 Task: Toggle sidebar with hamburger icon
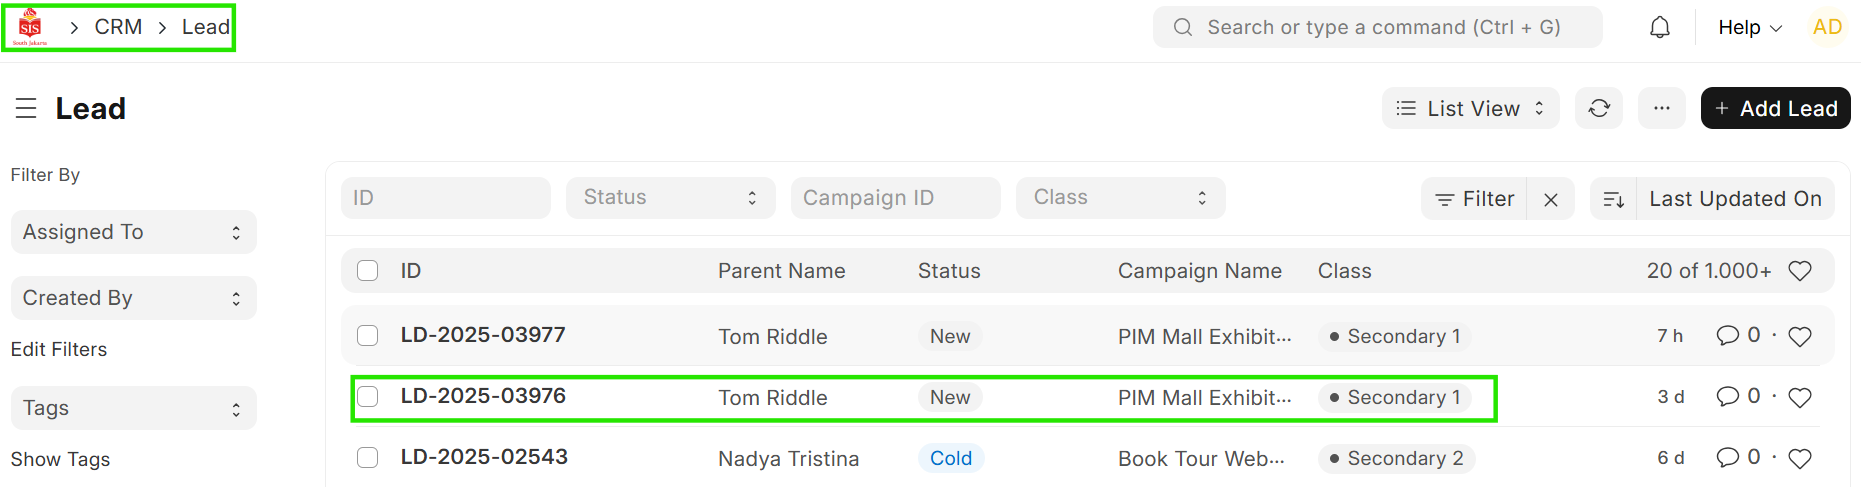(x=26, y=108)
